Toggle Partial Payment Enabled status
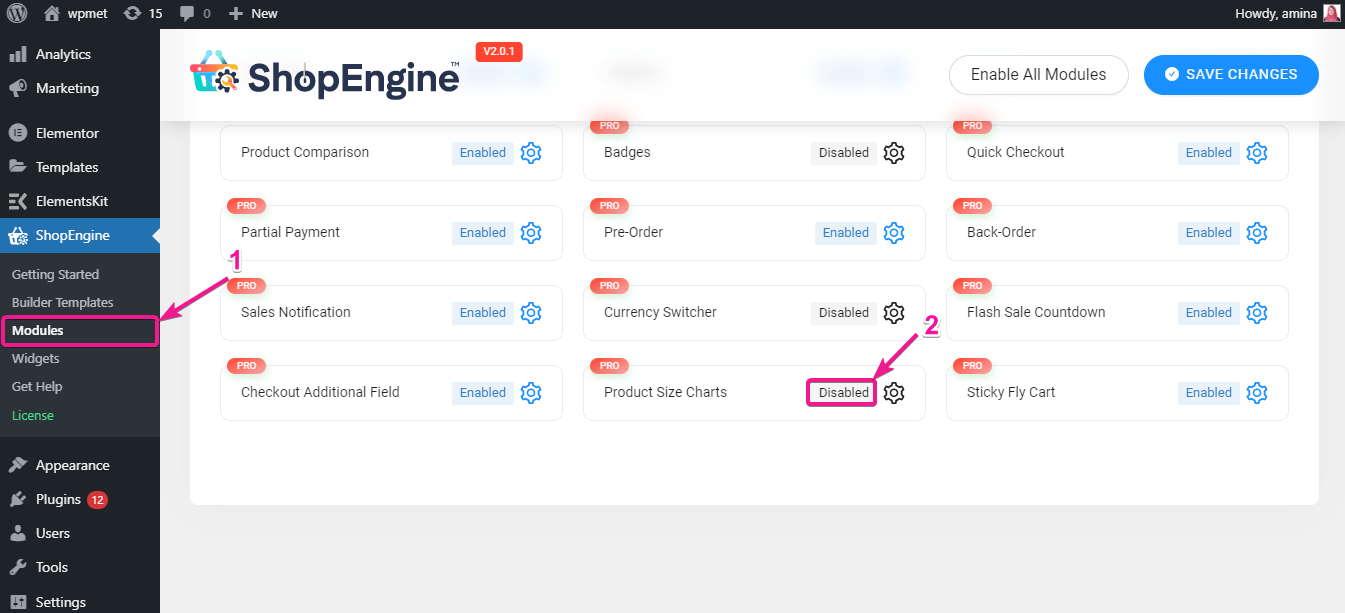 pyautogui.click(x=483, y=233)
